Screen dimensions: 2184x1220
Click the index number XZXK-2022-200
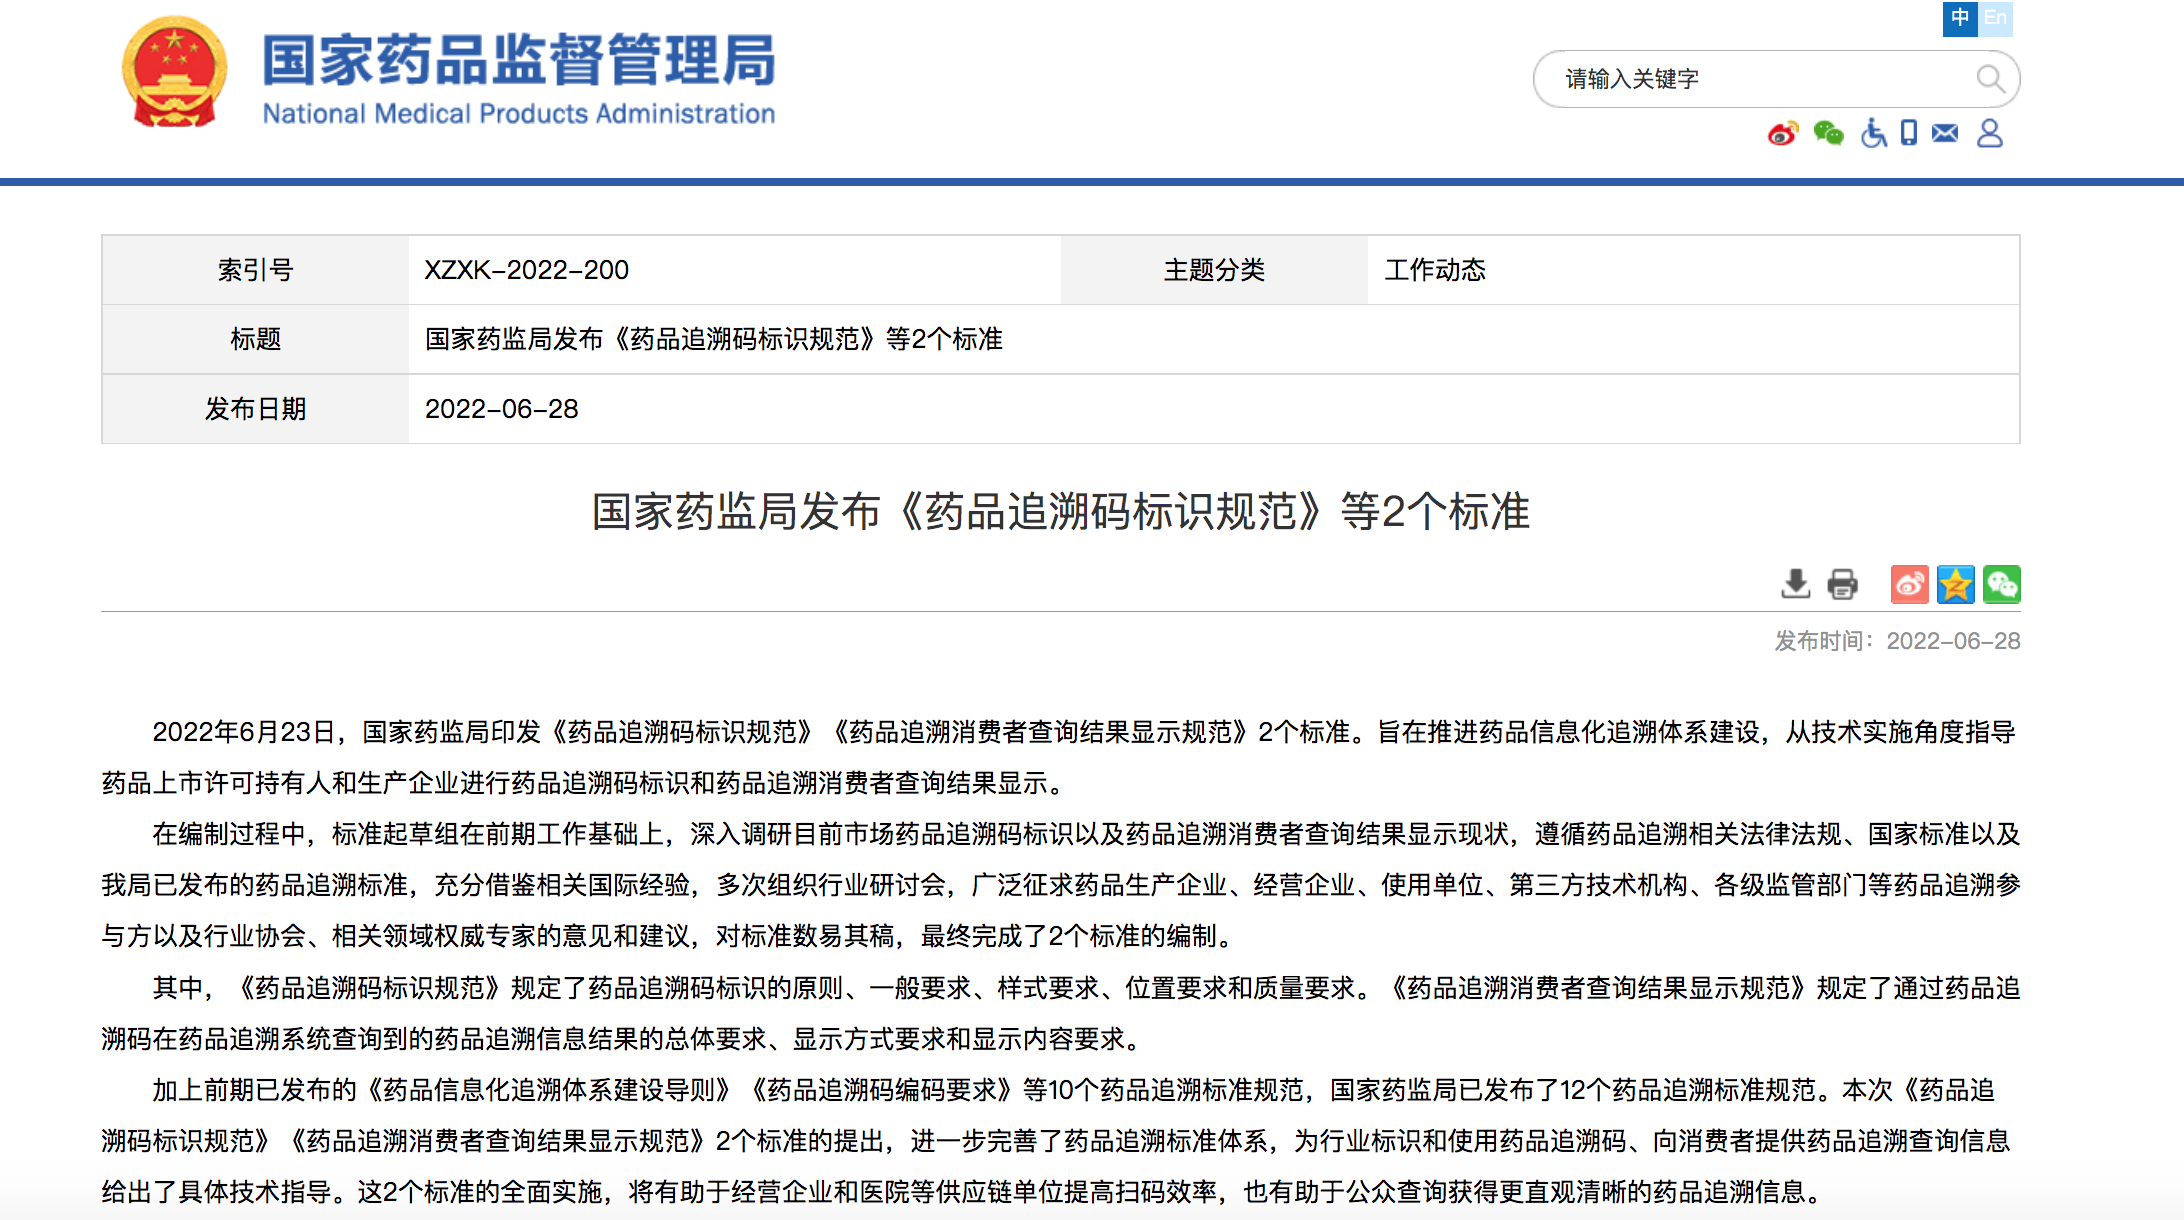[x=527, y=270]
